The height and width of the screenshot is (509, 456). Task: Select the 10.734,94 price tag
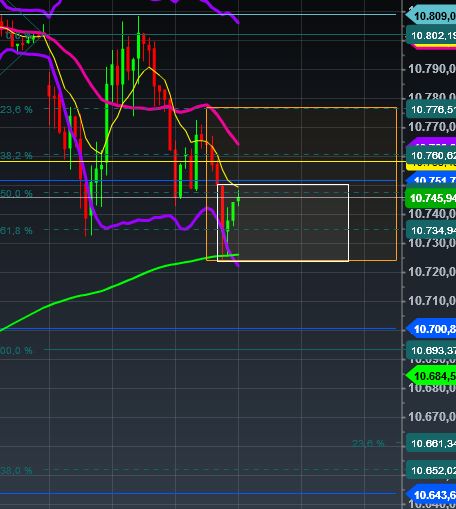(x=431, y=230)
